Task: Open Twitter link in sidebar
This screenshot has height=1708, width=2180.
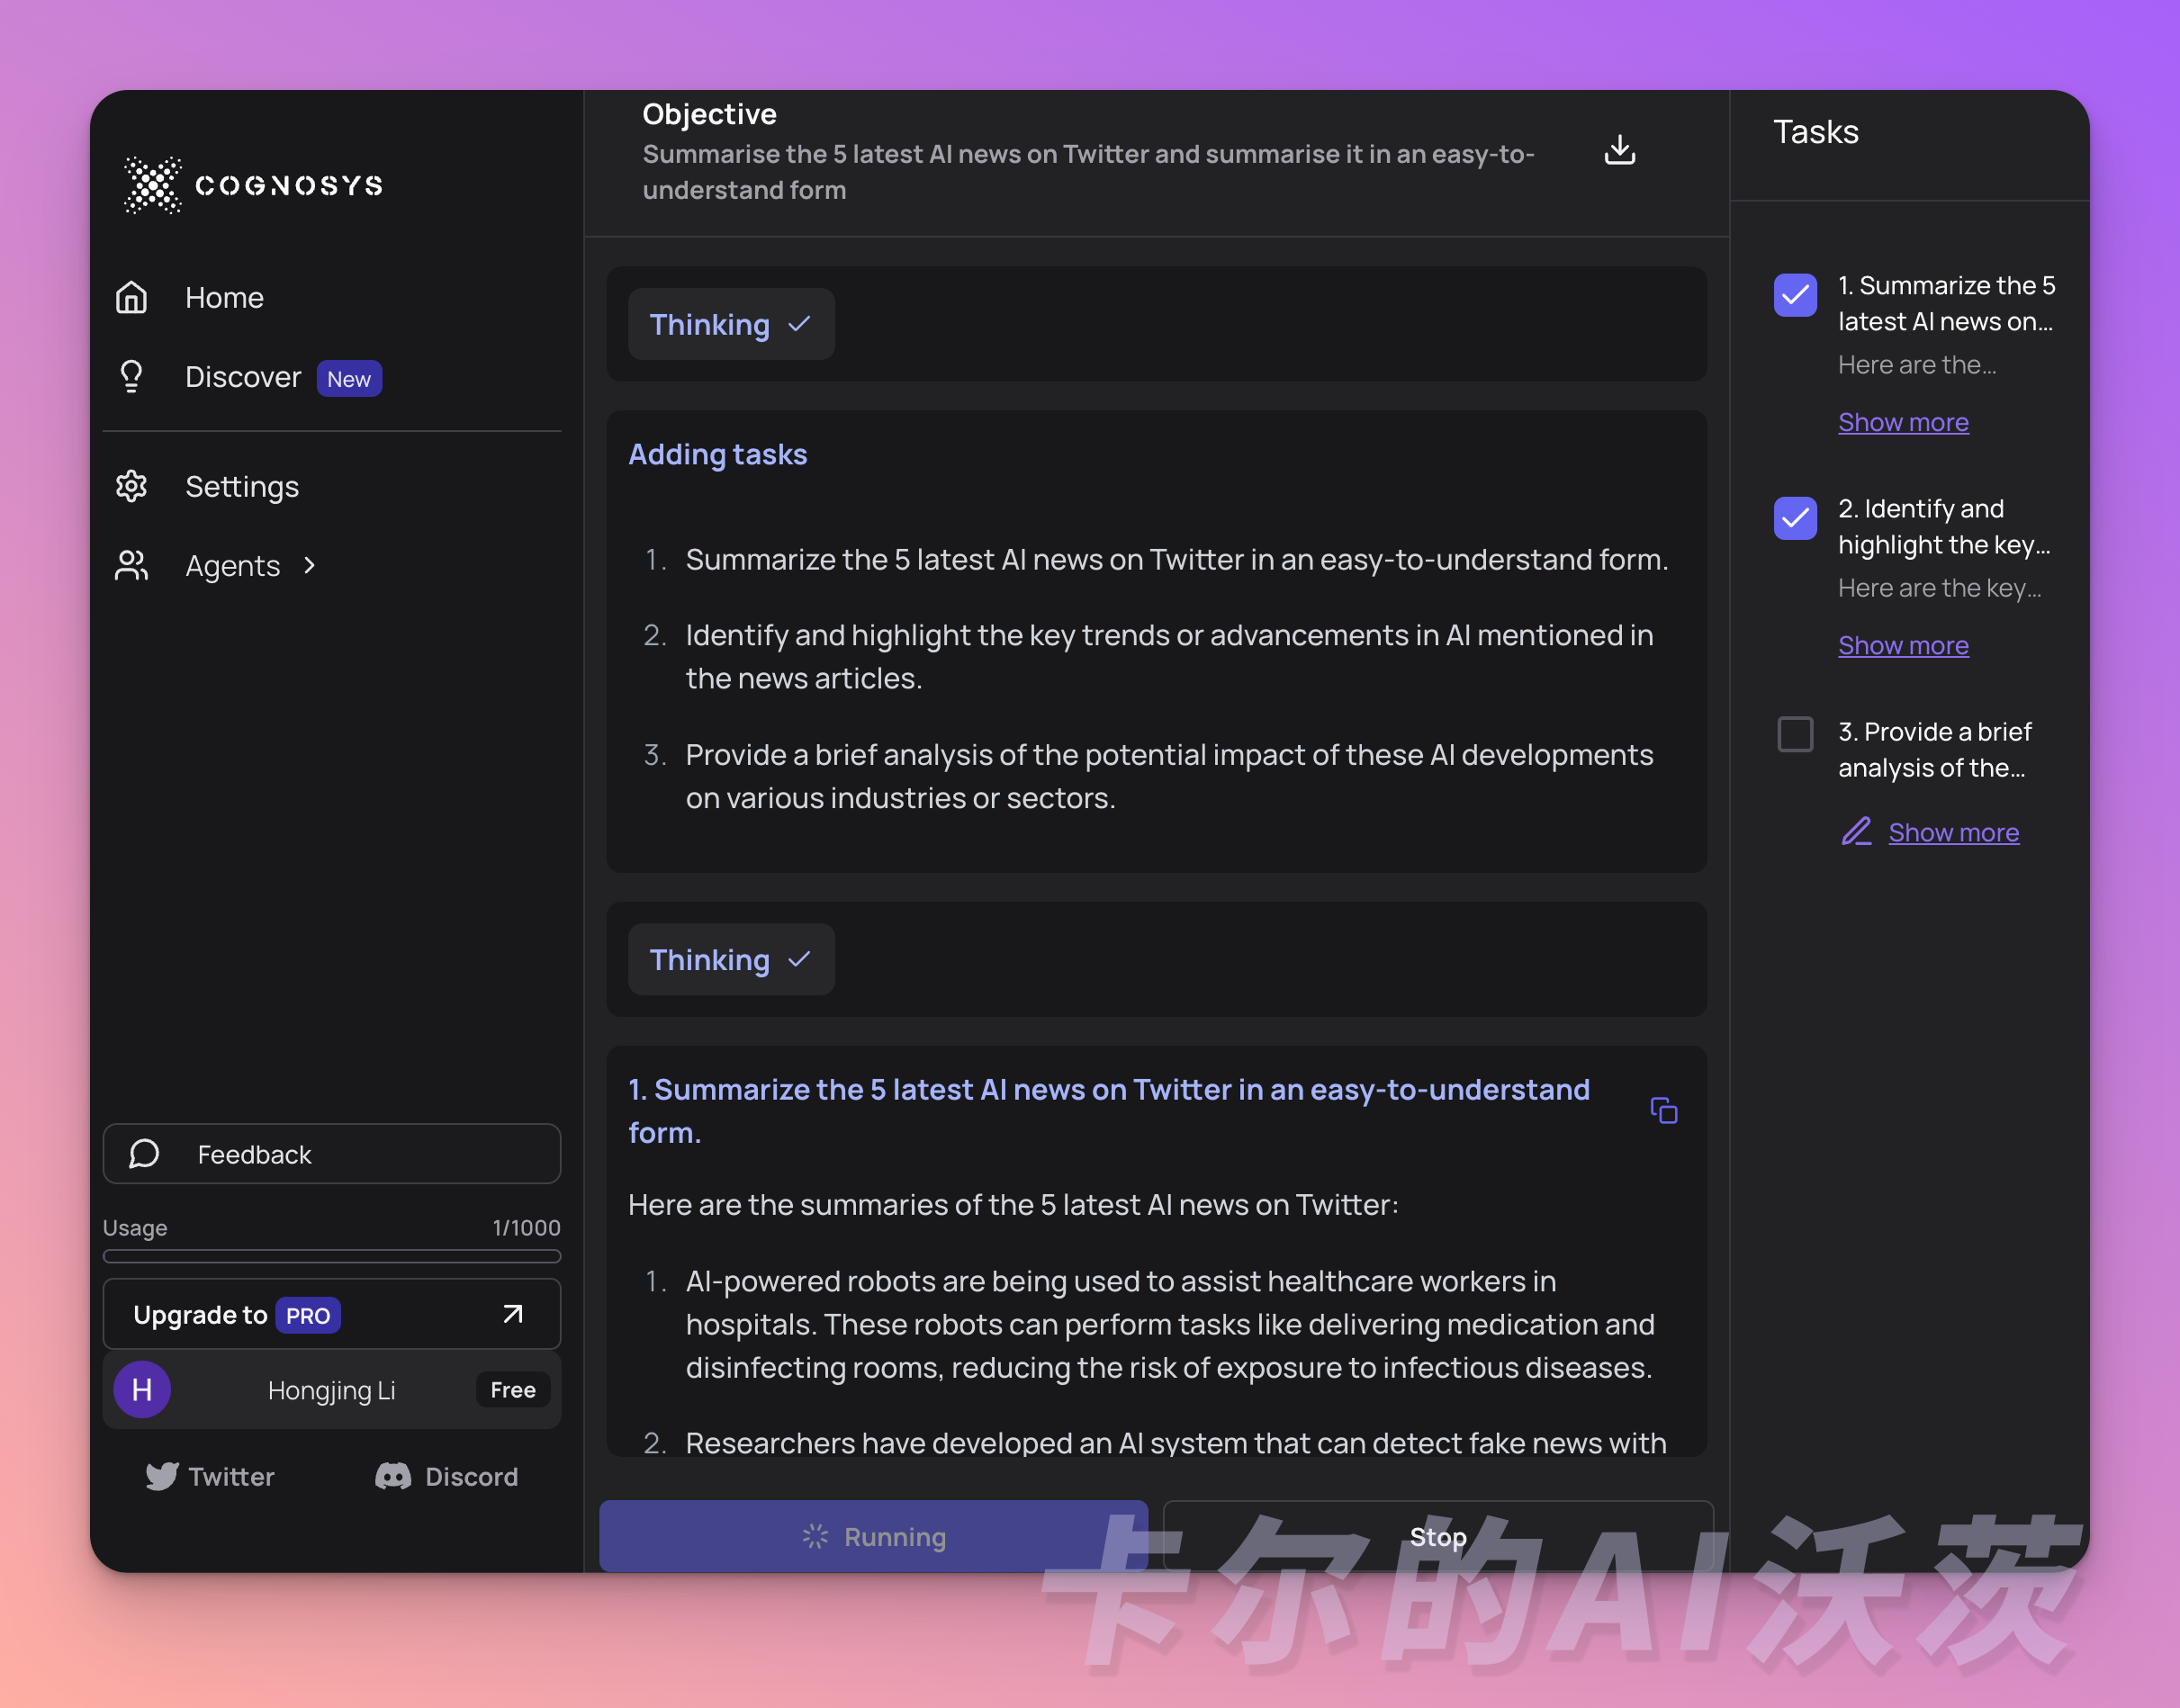Action: click(x=210, y=1477)
